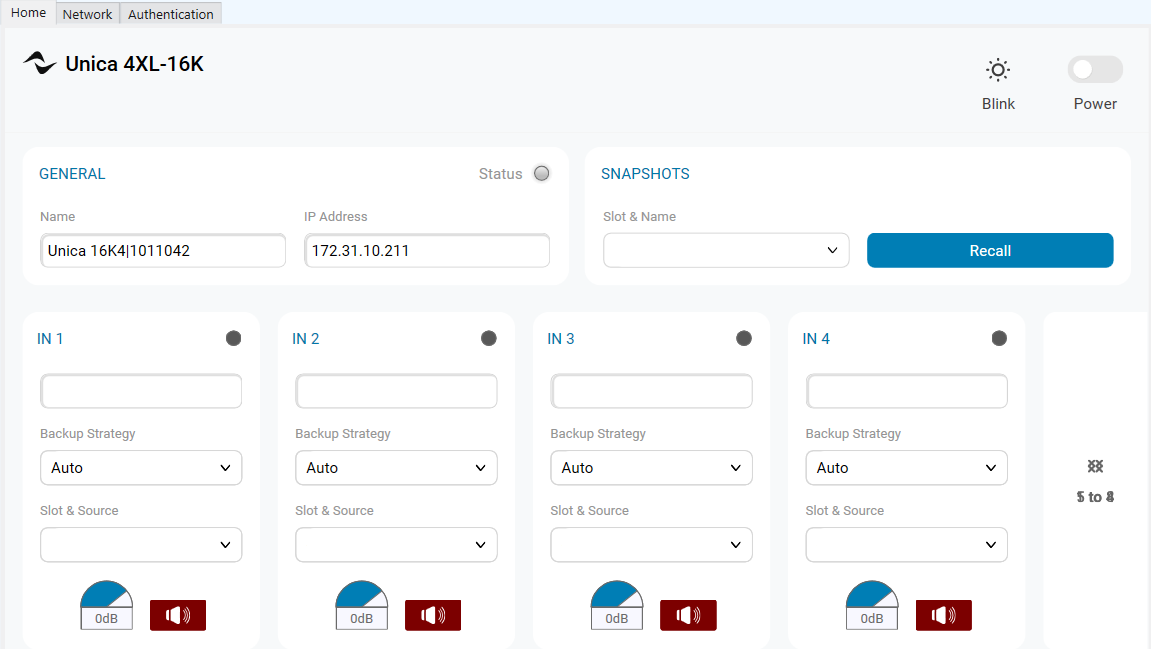Click the Blink label text

[x=998, y=104]
